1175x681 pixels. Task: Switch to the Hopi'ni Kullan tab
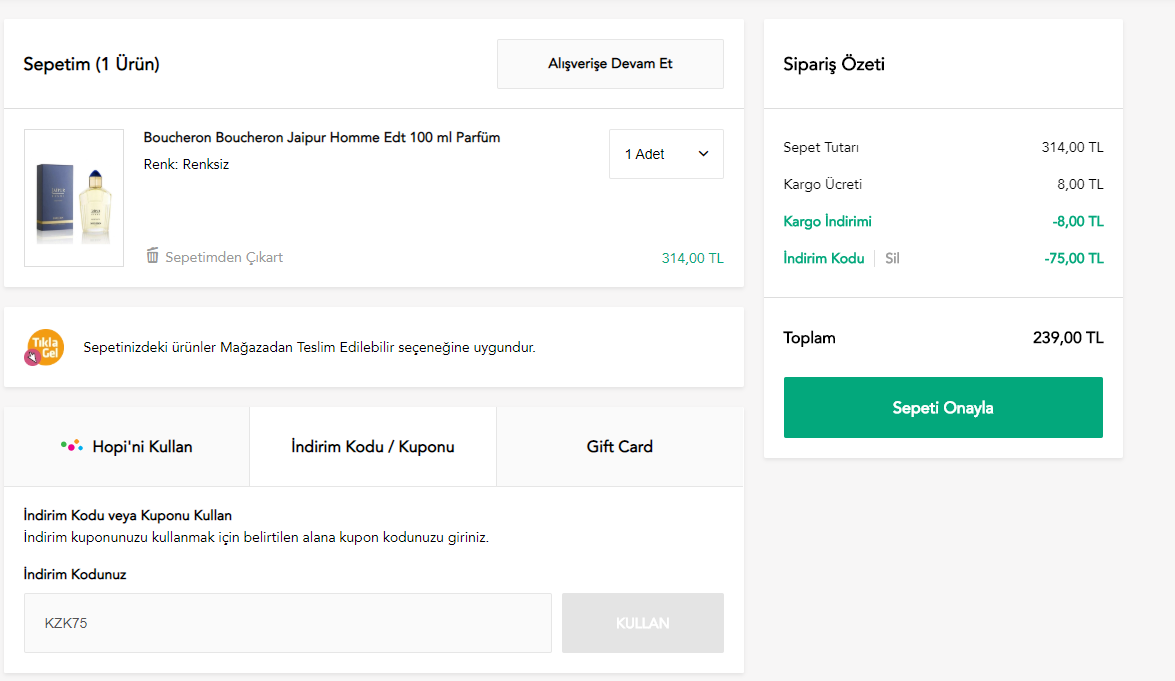point(127,446)
